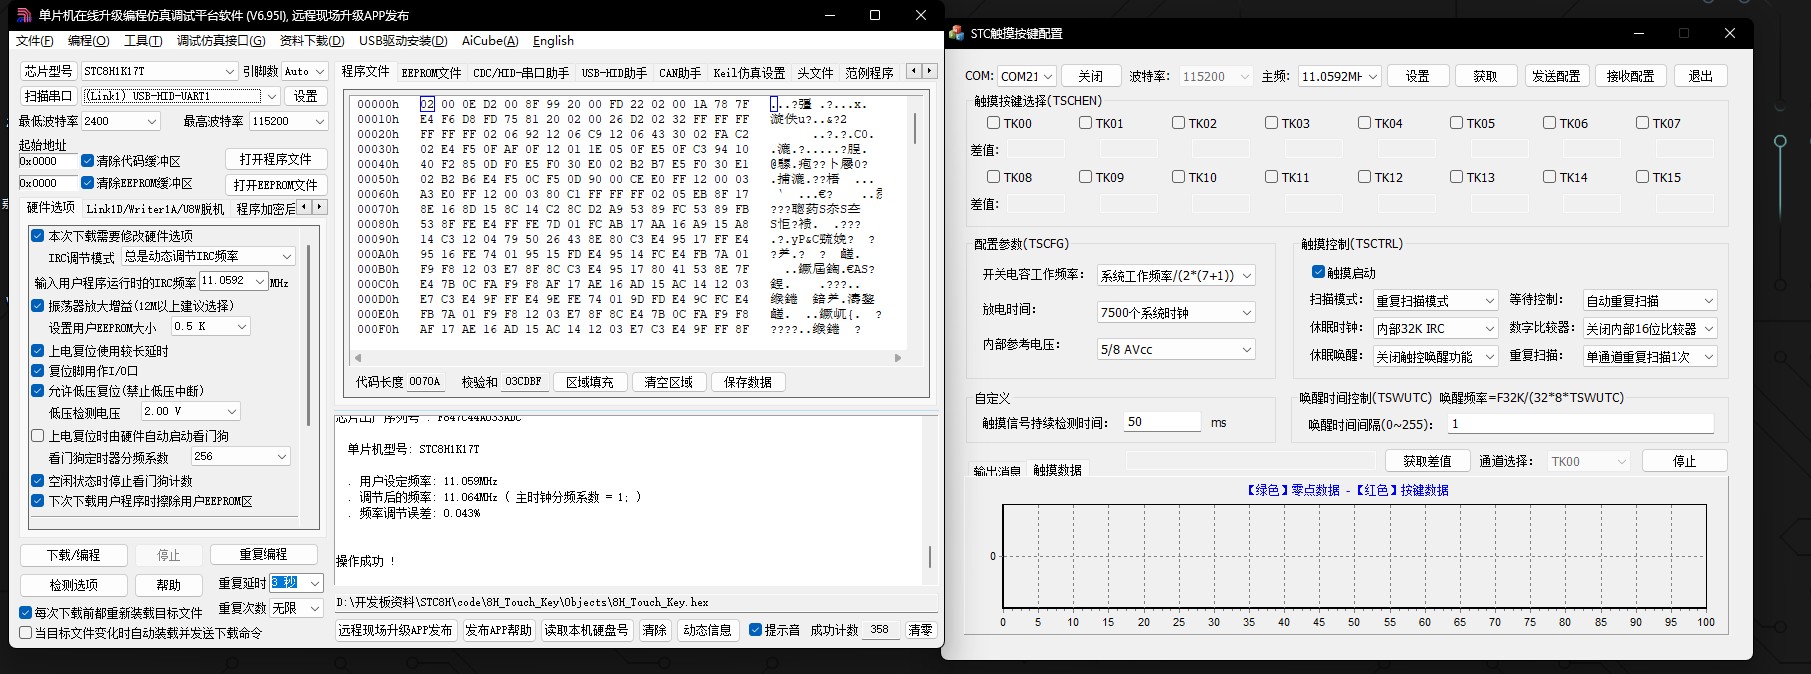Open the AiCube(A) menu
This screenshot has height=674, width=1811.
click(490, 40)
